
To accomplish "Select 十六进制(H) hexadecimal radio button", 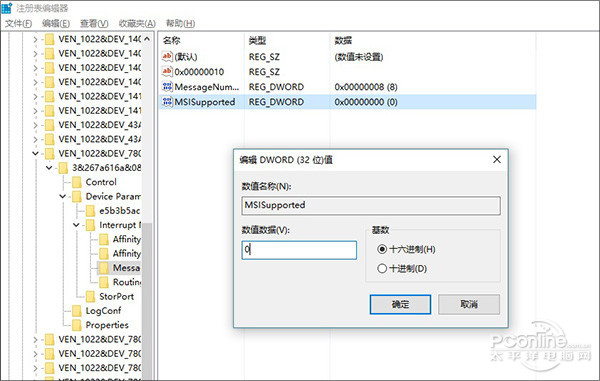I will [x=382, y=249].
